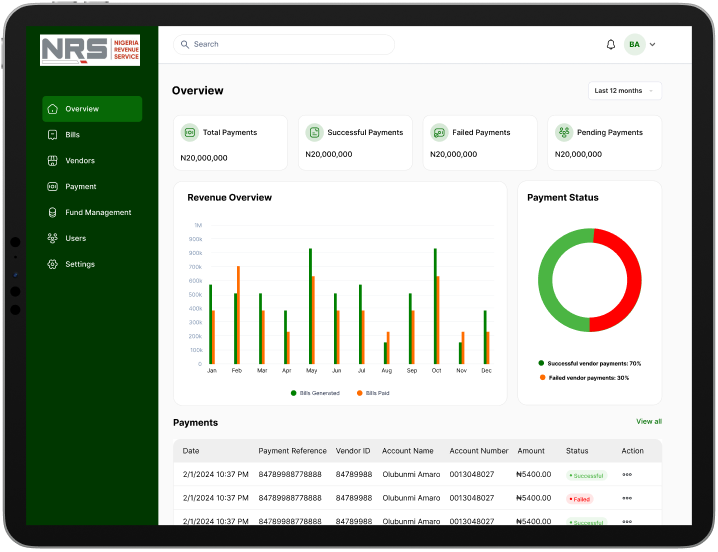Click the Total Payments card icon
Viewport: 718px width, 552px height.
tap(189, 133)
